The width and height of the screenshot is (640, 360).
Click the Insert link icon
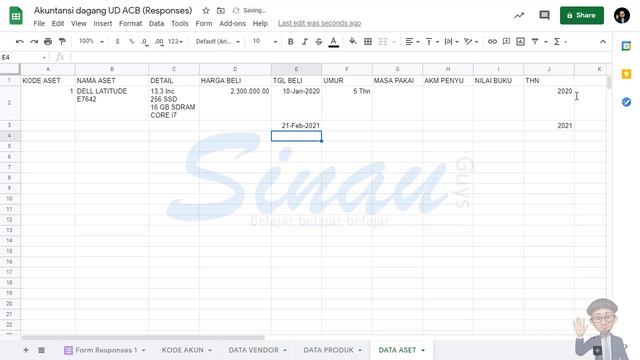(492, 42)
